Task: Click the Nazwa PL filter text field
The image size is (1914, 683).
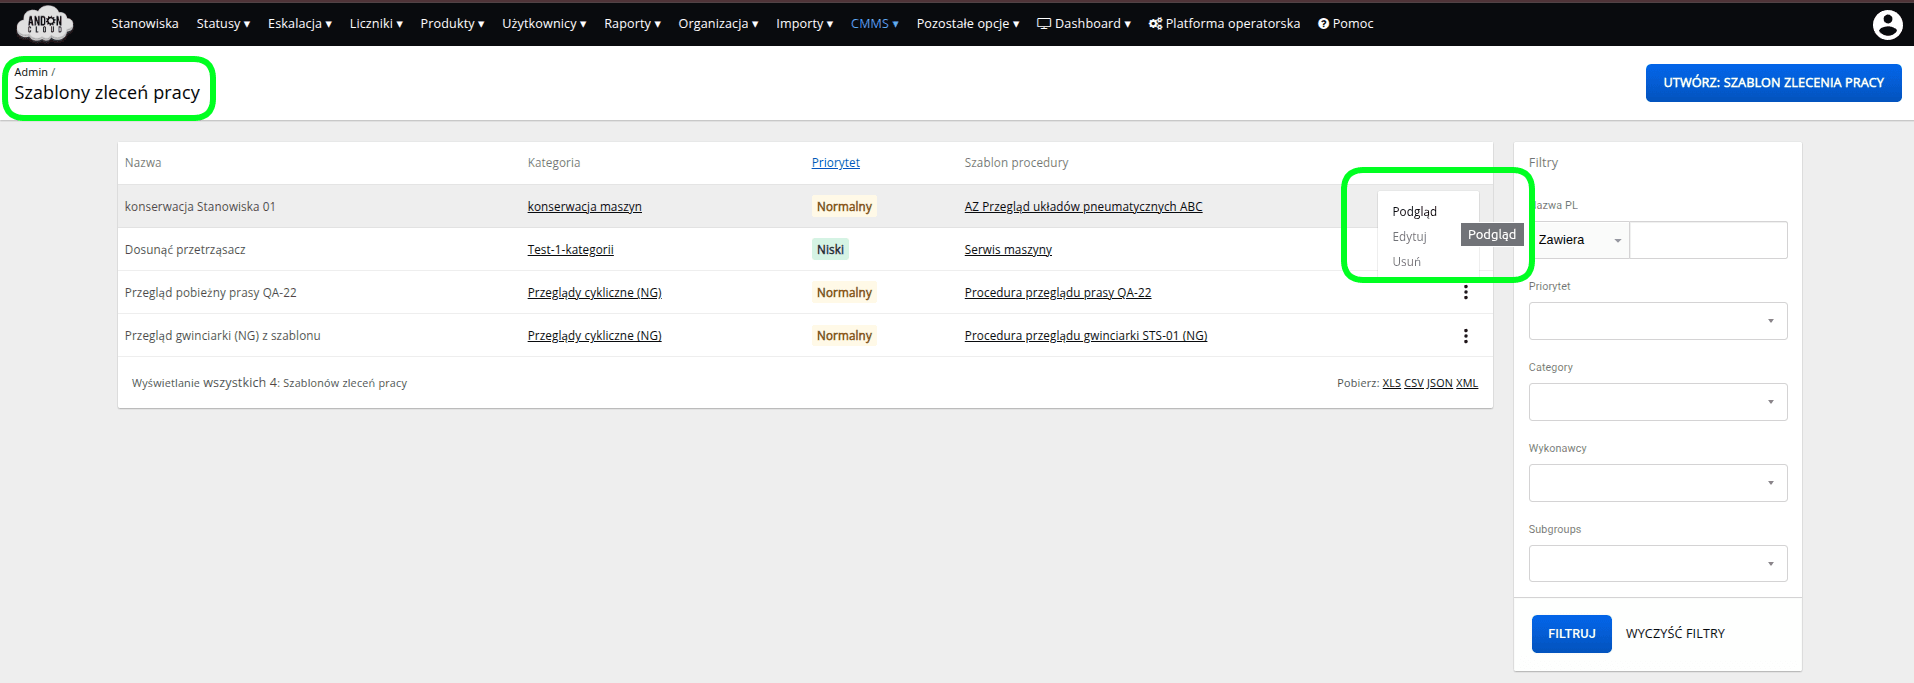Action: pos(1708,240)
